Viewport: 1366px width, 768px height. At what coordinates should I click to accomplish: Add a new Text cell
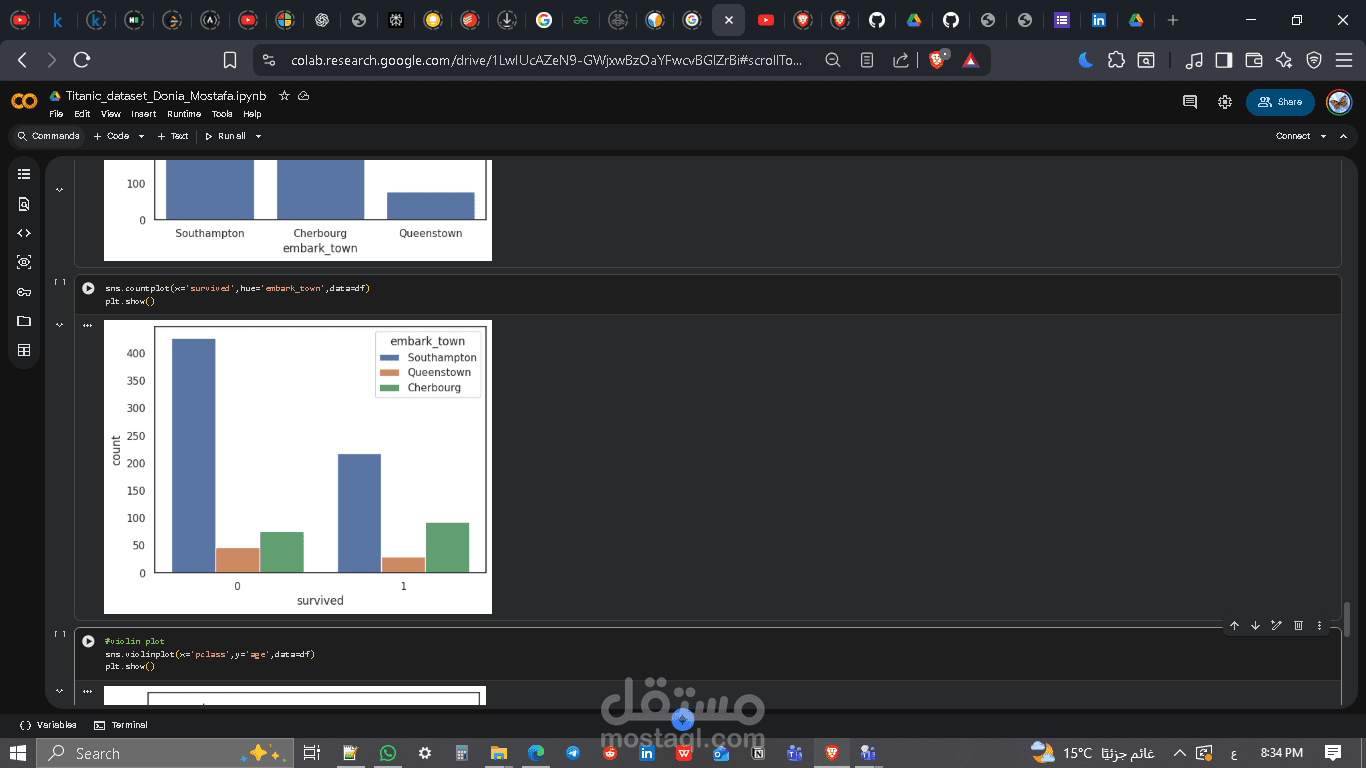click(x=173, y=136)
